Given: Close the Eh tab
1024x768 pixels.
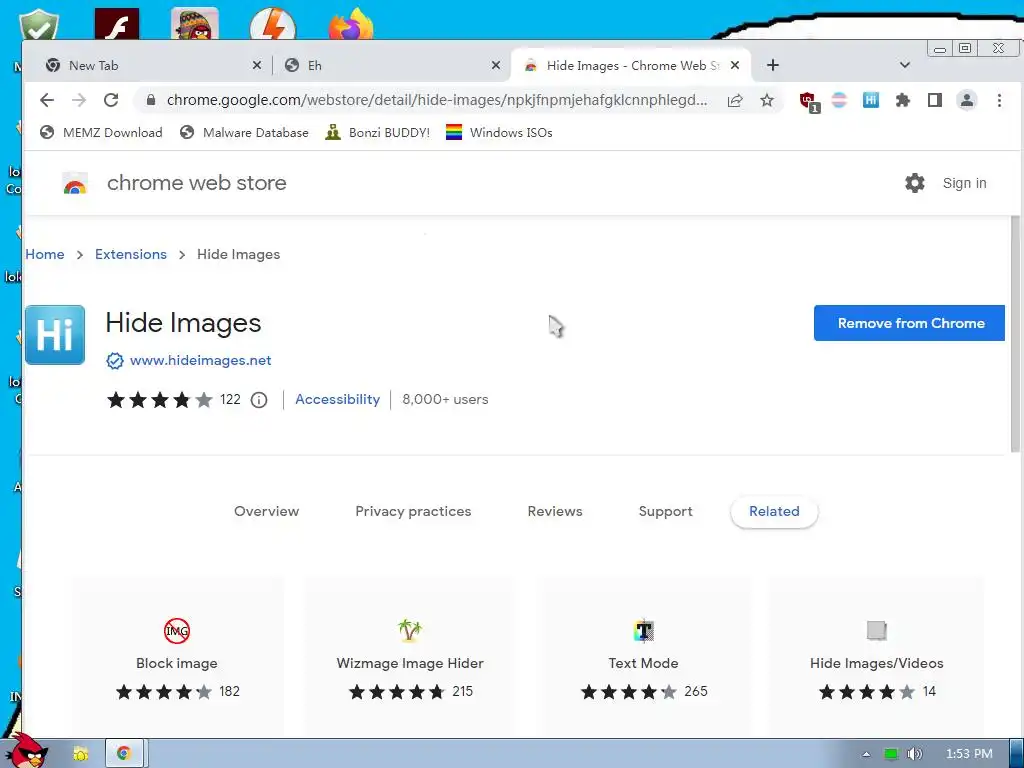Looking at the screenshot, I should 496,65.
